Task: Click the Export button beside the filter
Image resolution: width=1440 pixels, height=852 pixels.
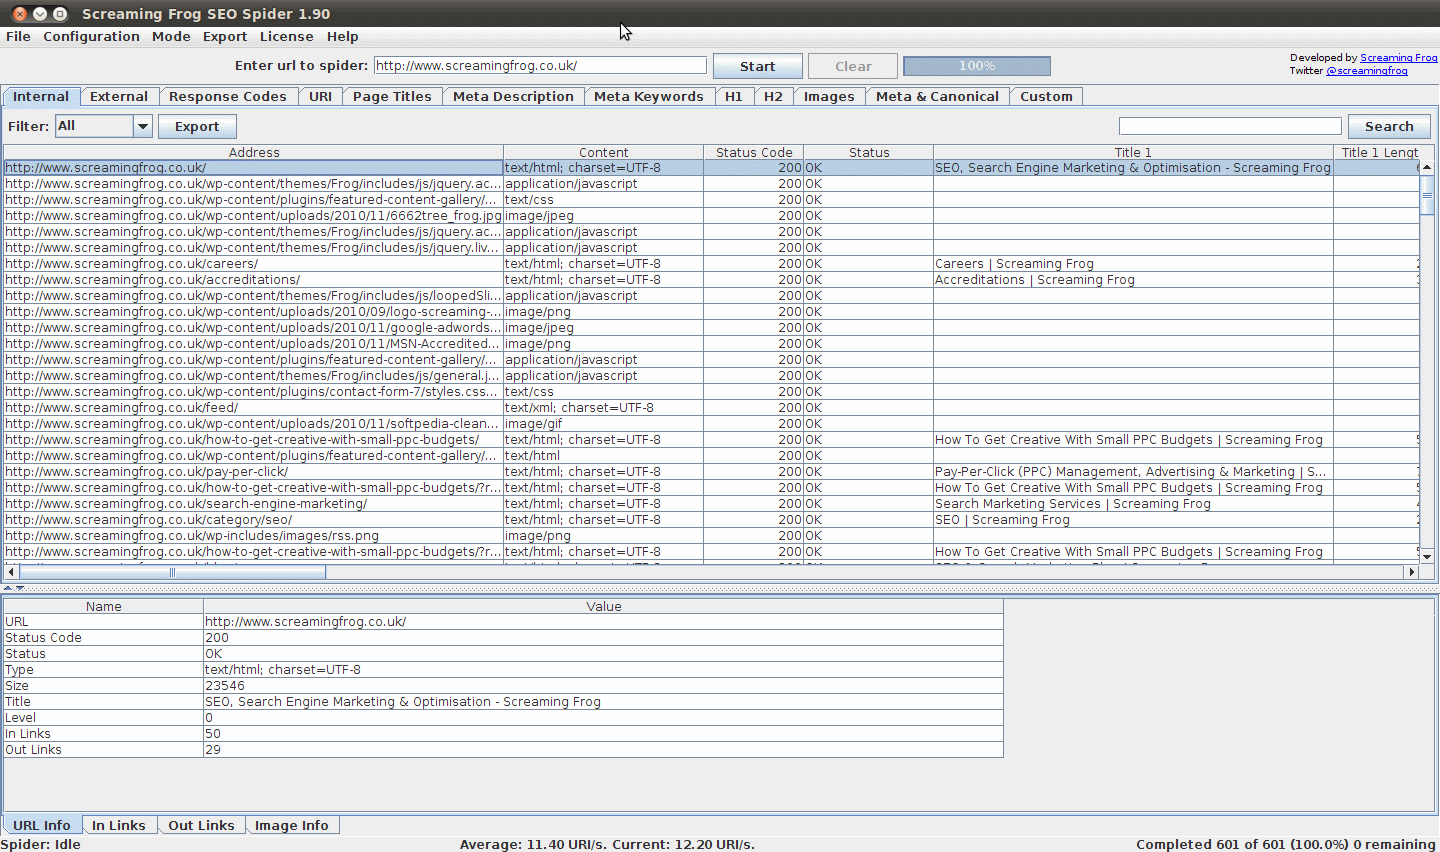Action: coord(197,126)
